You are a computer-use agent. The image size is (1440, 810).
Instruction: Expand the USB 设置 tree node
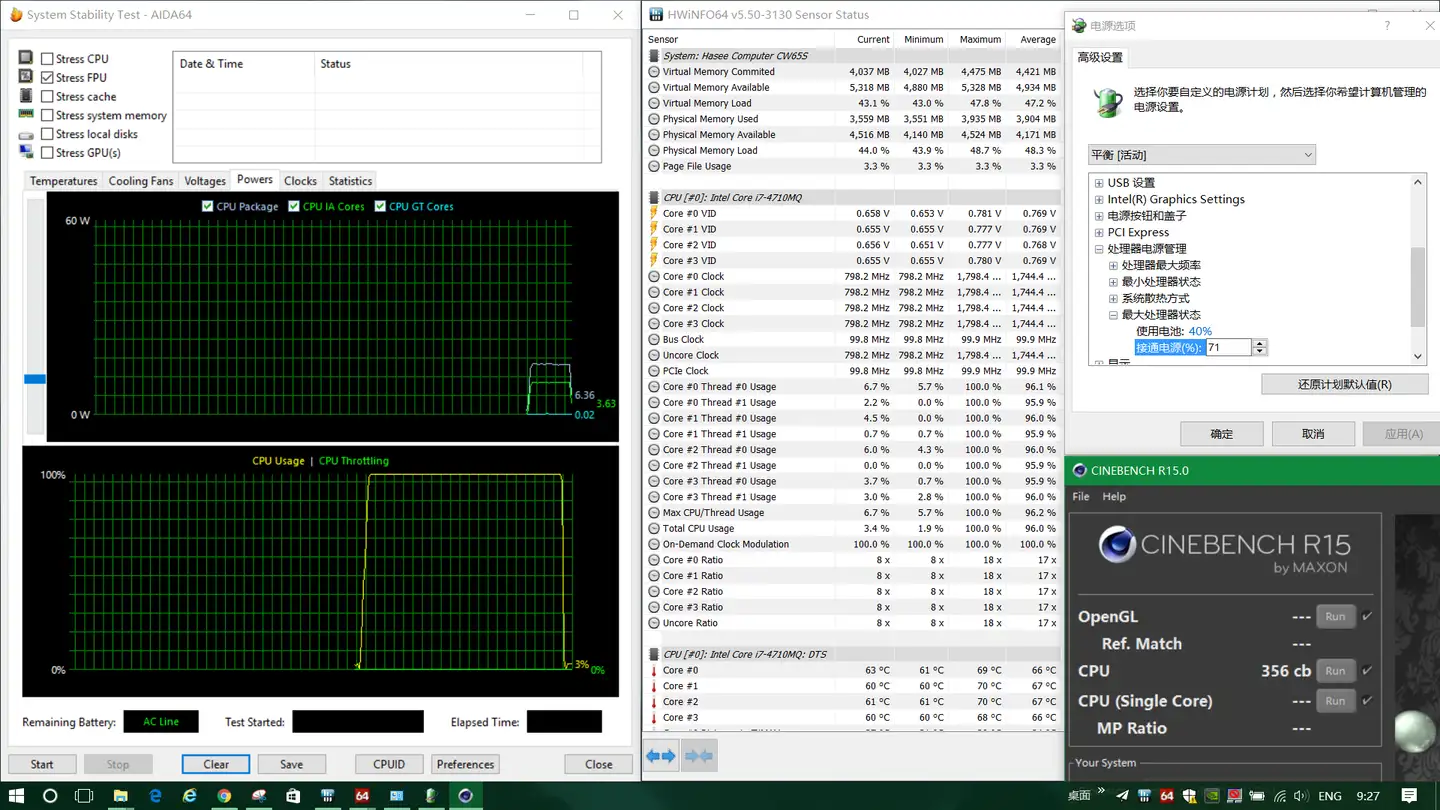[1099, 183]
